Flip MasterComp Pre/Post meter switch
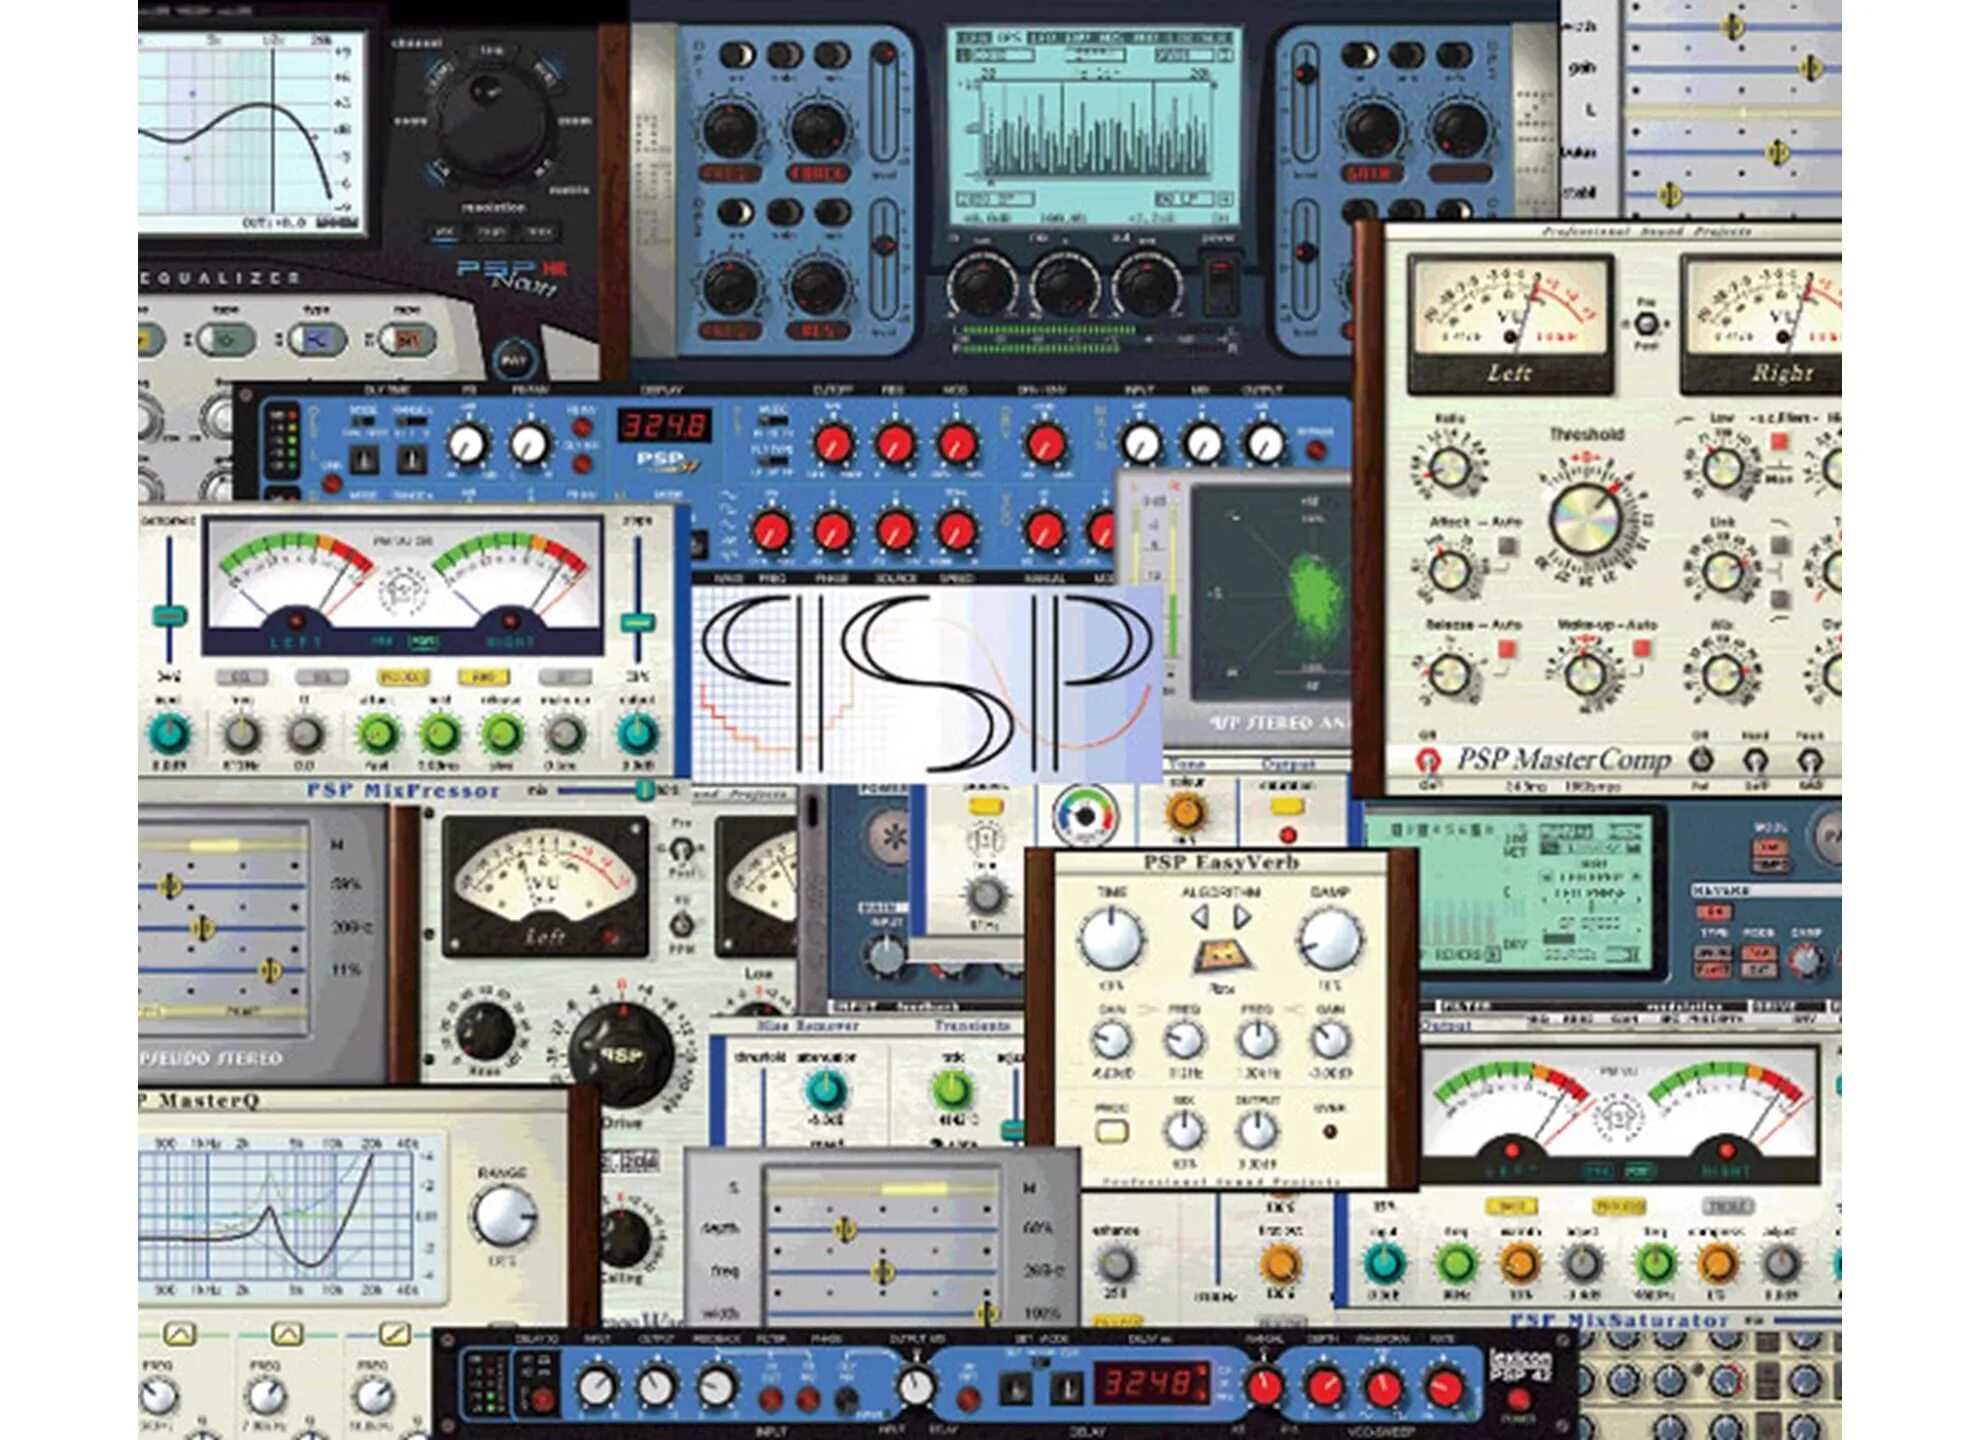This screenshot has width=1980, height=1440. (x=1645, y=324)
